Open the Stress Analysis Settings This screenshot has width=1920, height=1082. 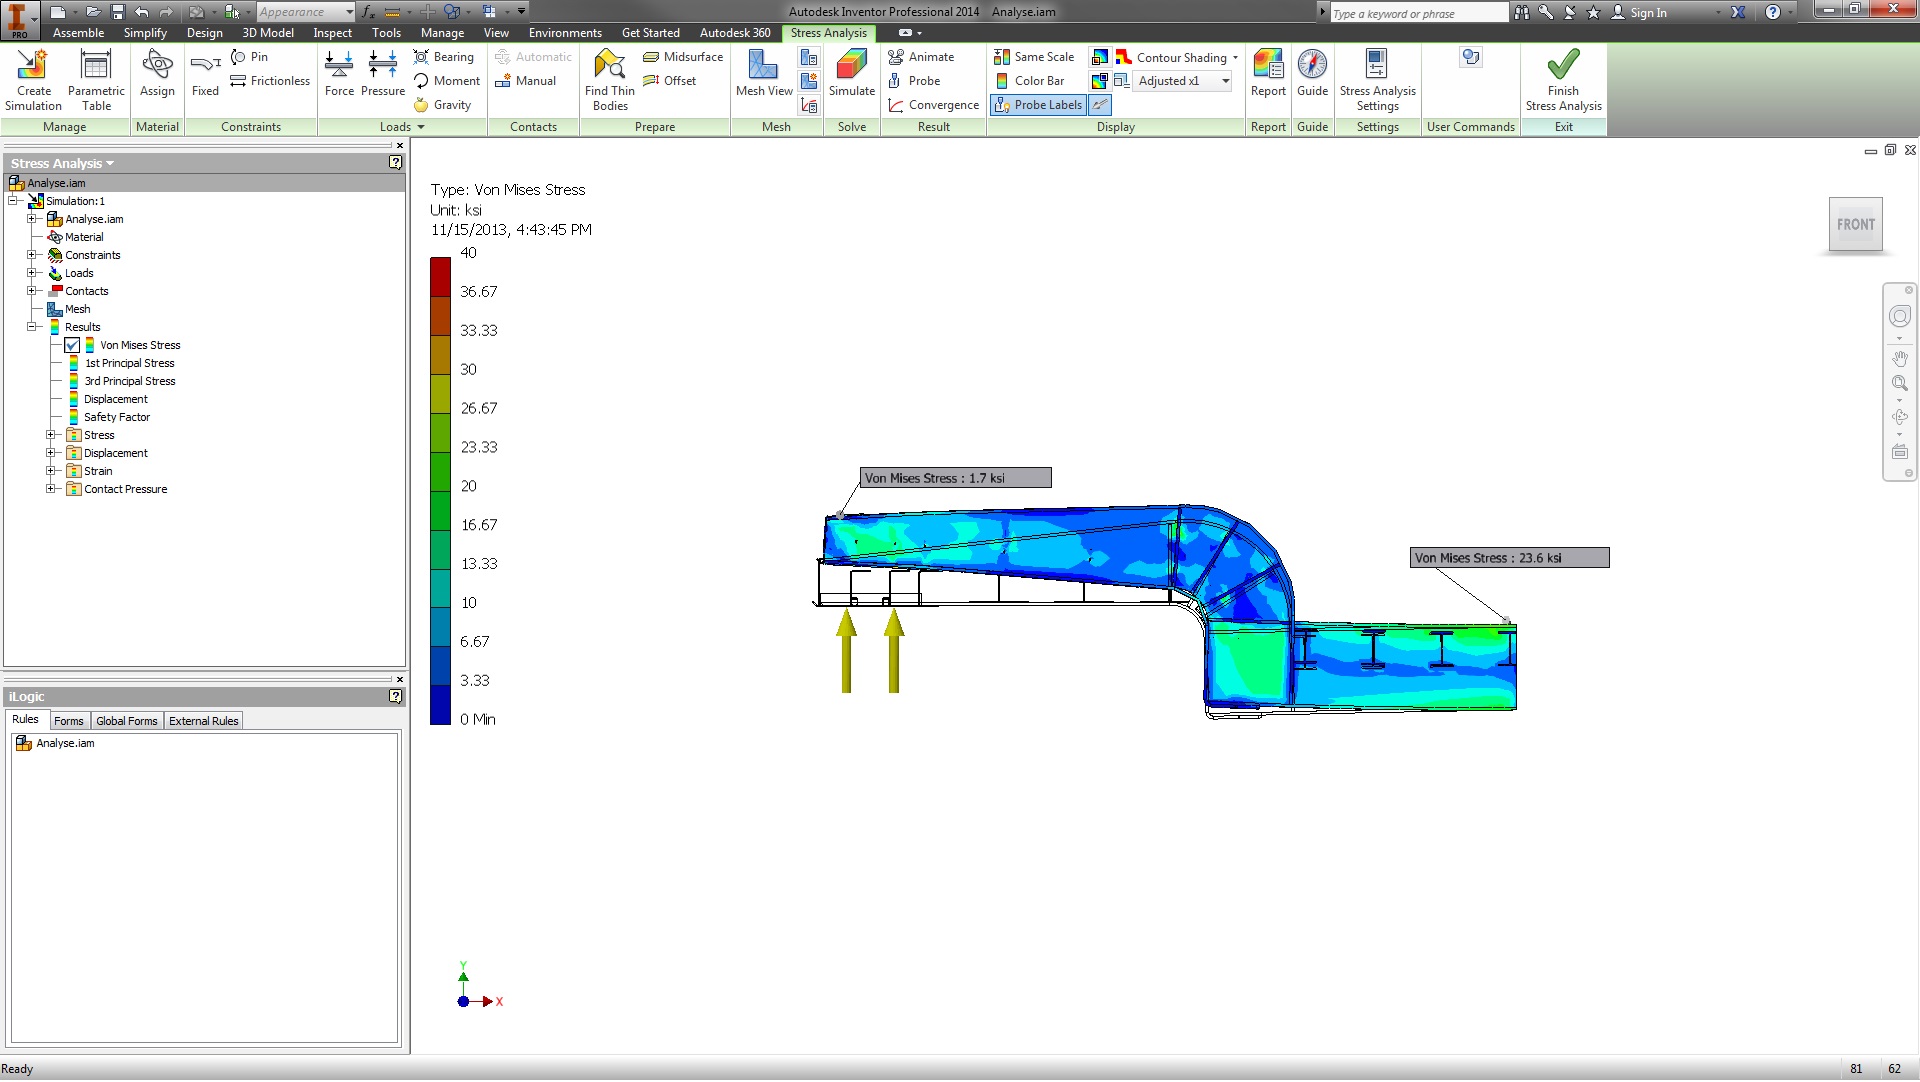(x=1377, y=80)
